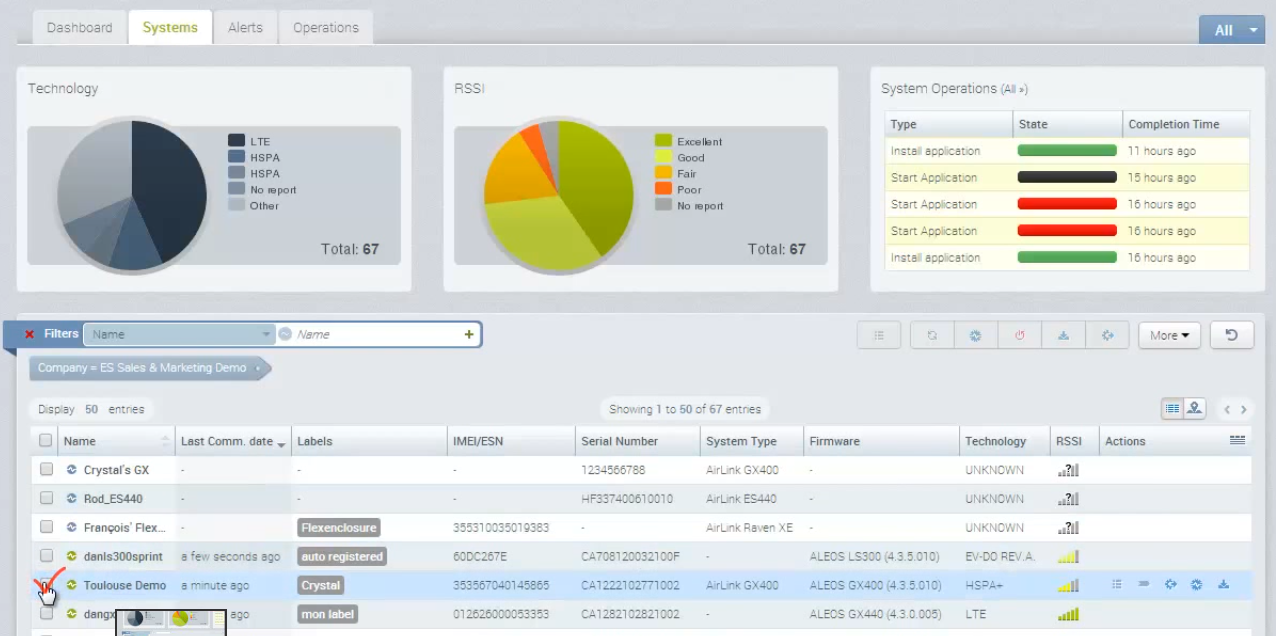Open the Operations tab
The width and height of the screenshot is (1276, 636).
(325, 28)
